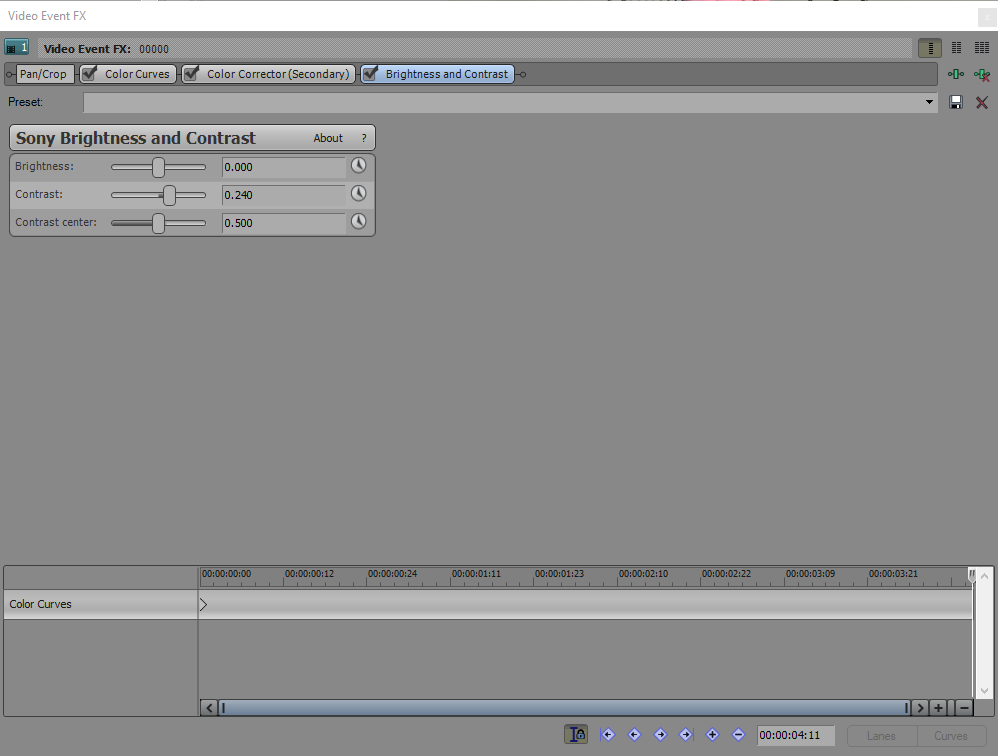This screenshot has height=756, width=998.
Task: Open the Plug-In Chain button
Action: coord(955,74)
